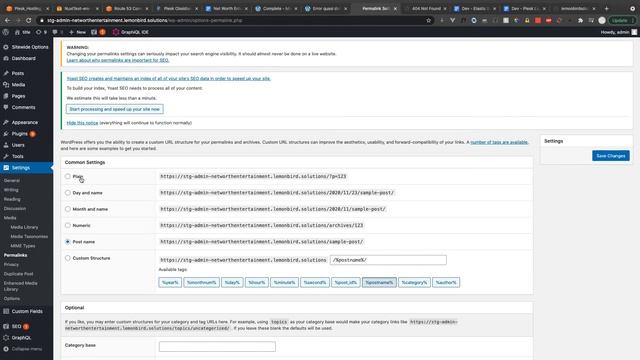Select the Plain permalink radio button
The width and height of the screenshot is (640, 360).
pos(68,176)
